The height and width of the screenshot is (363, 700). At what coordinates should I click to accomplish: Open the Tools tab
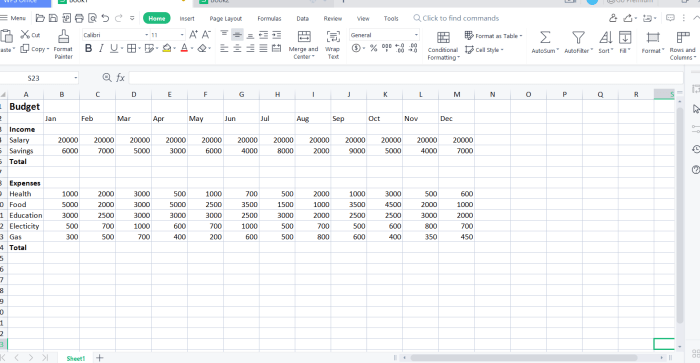coord(391,18)
